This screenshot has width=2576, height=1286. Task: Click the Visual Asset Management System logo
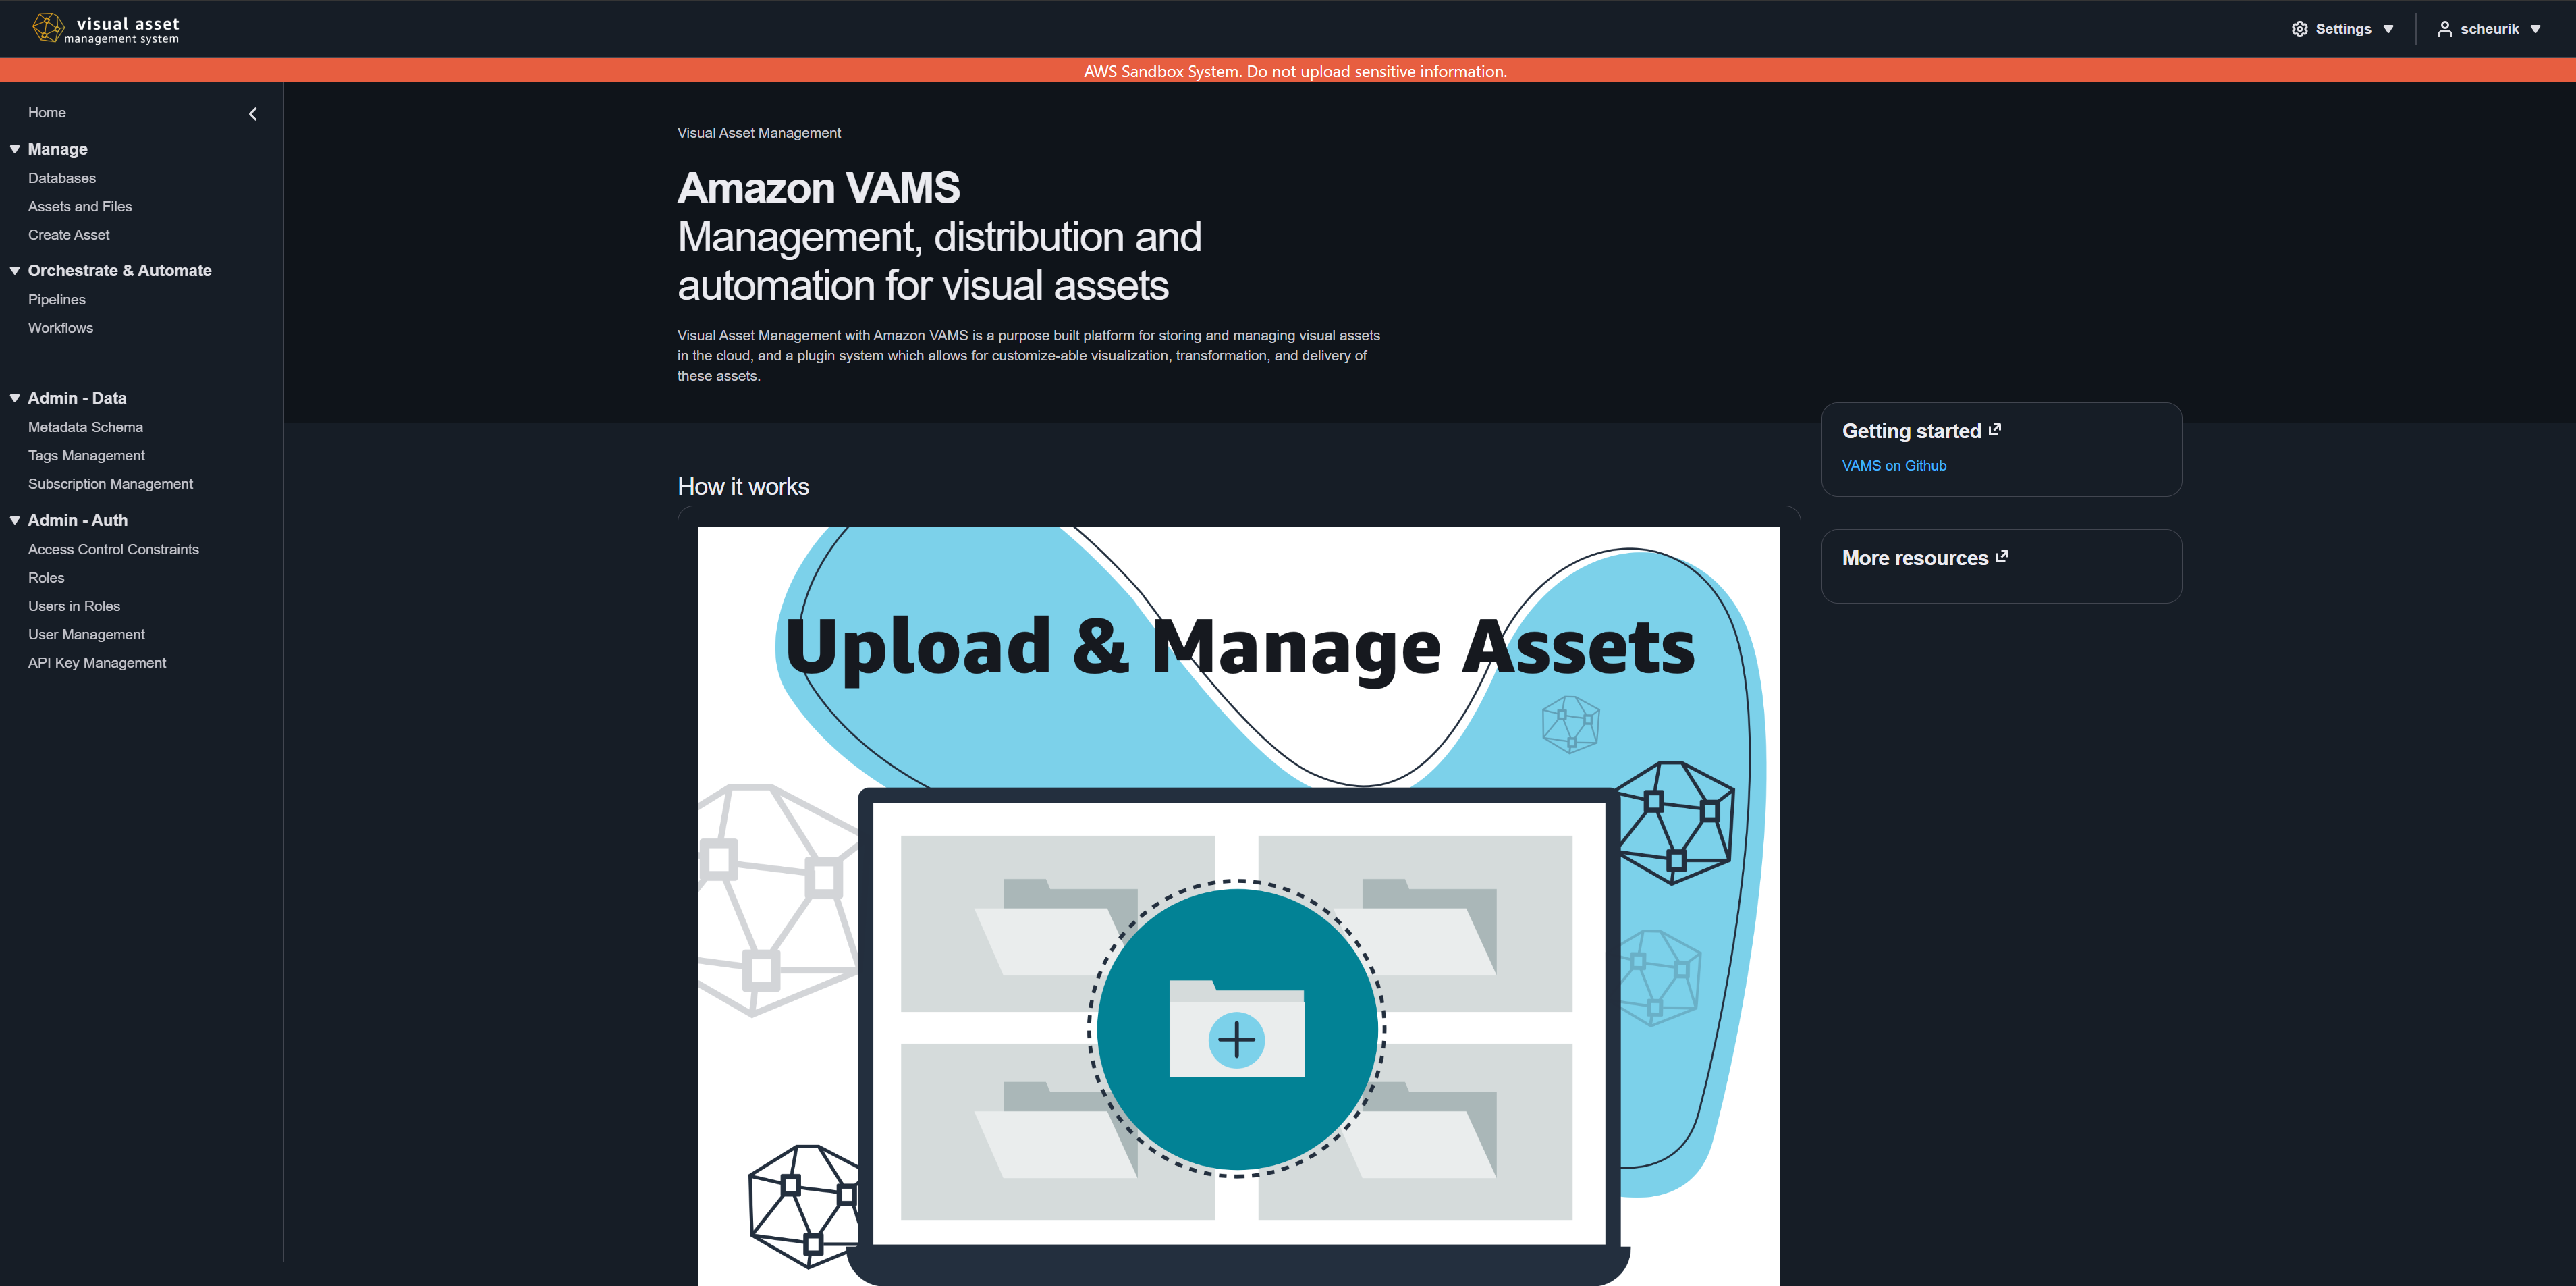(x=106, y=29)
